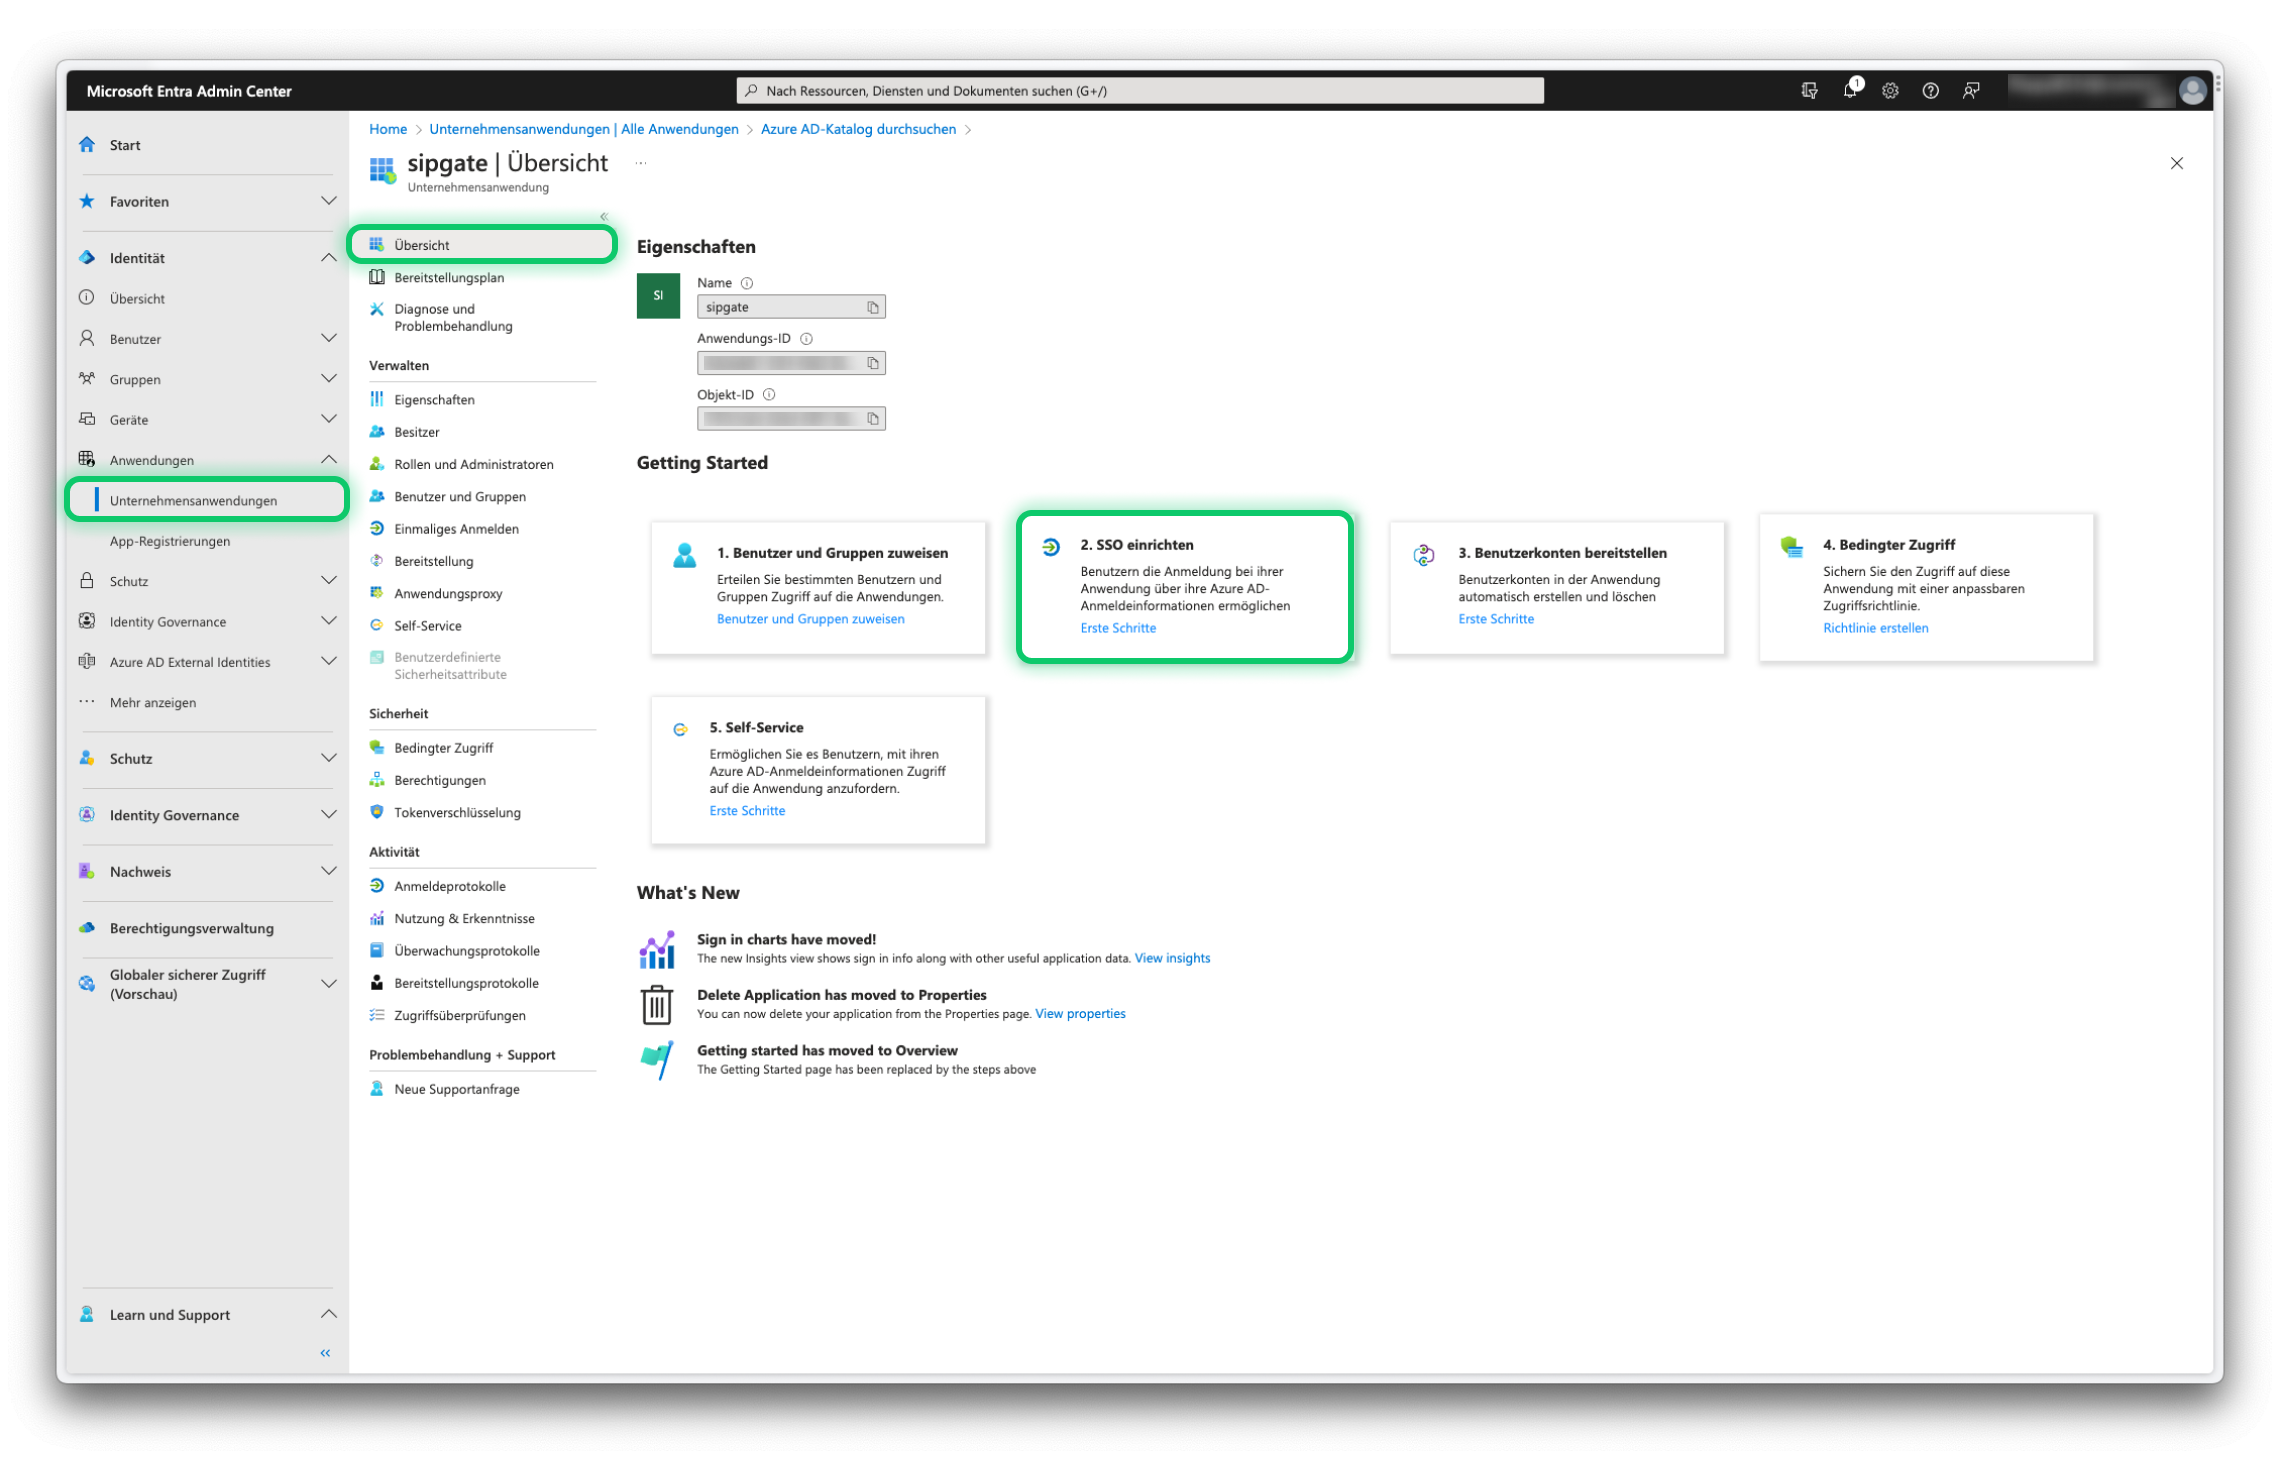The height and width of the screenshot is (1480, 2280).
Task: Click Benutzer und Gruppen zuweisen link
Action: (x=810, y=618)
